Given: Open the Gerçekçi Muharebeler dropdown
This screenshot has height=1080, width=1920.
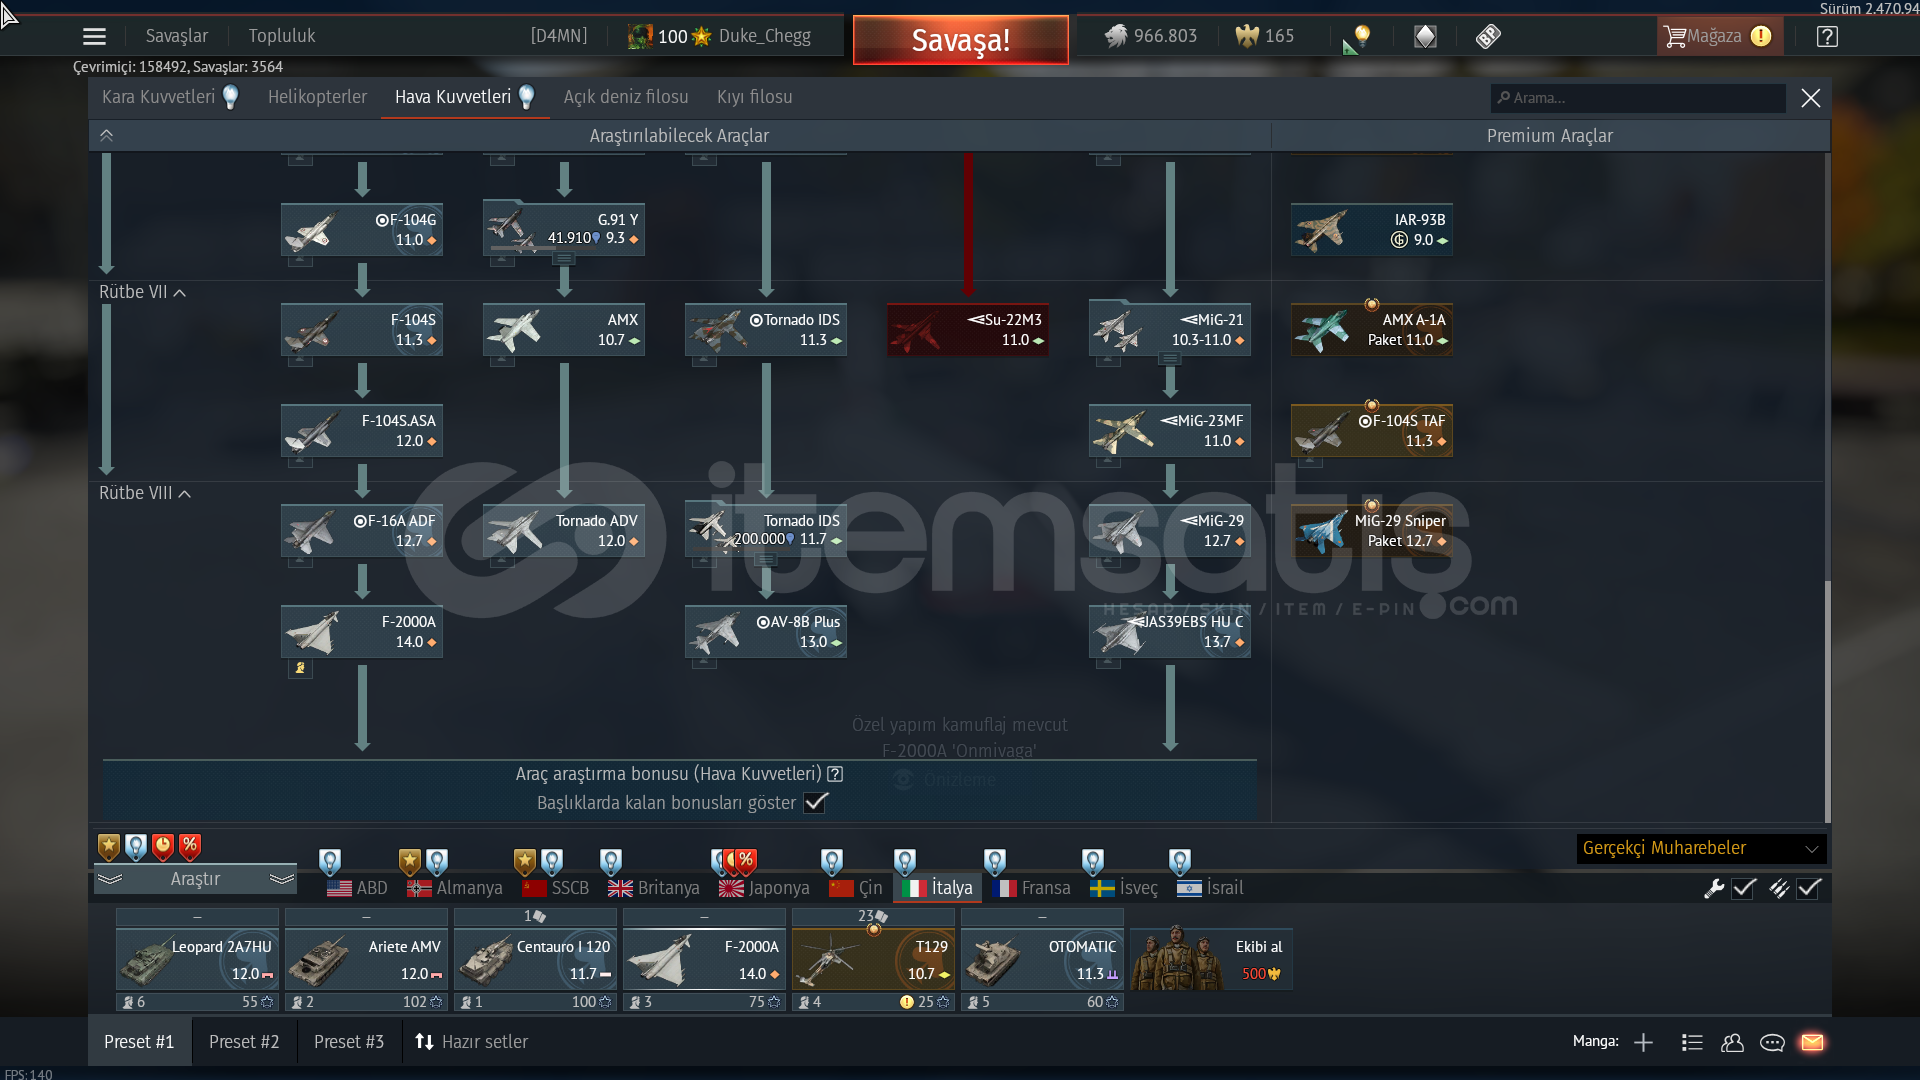Looking at the screenshot, I should (1701, 848).
